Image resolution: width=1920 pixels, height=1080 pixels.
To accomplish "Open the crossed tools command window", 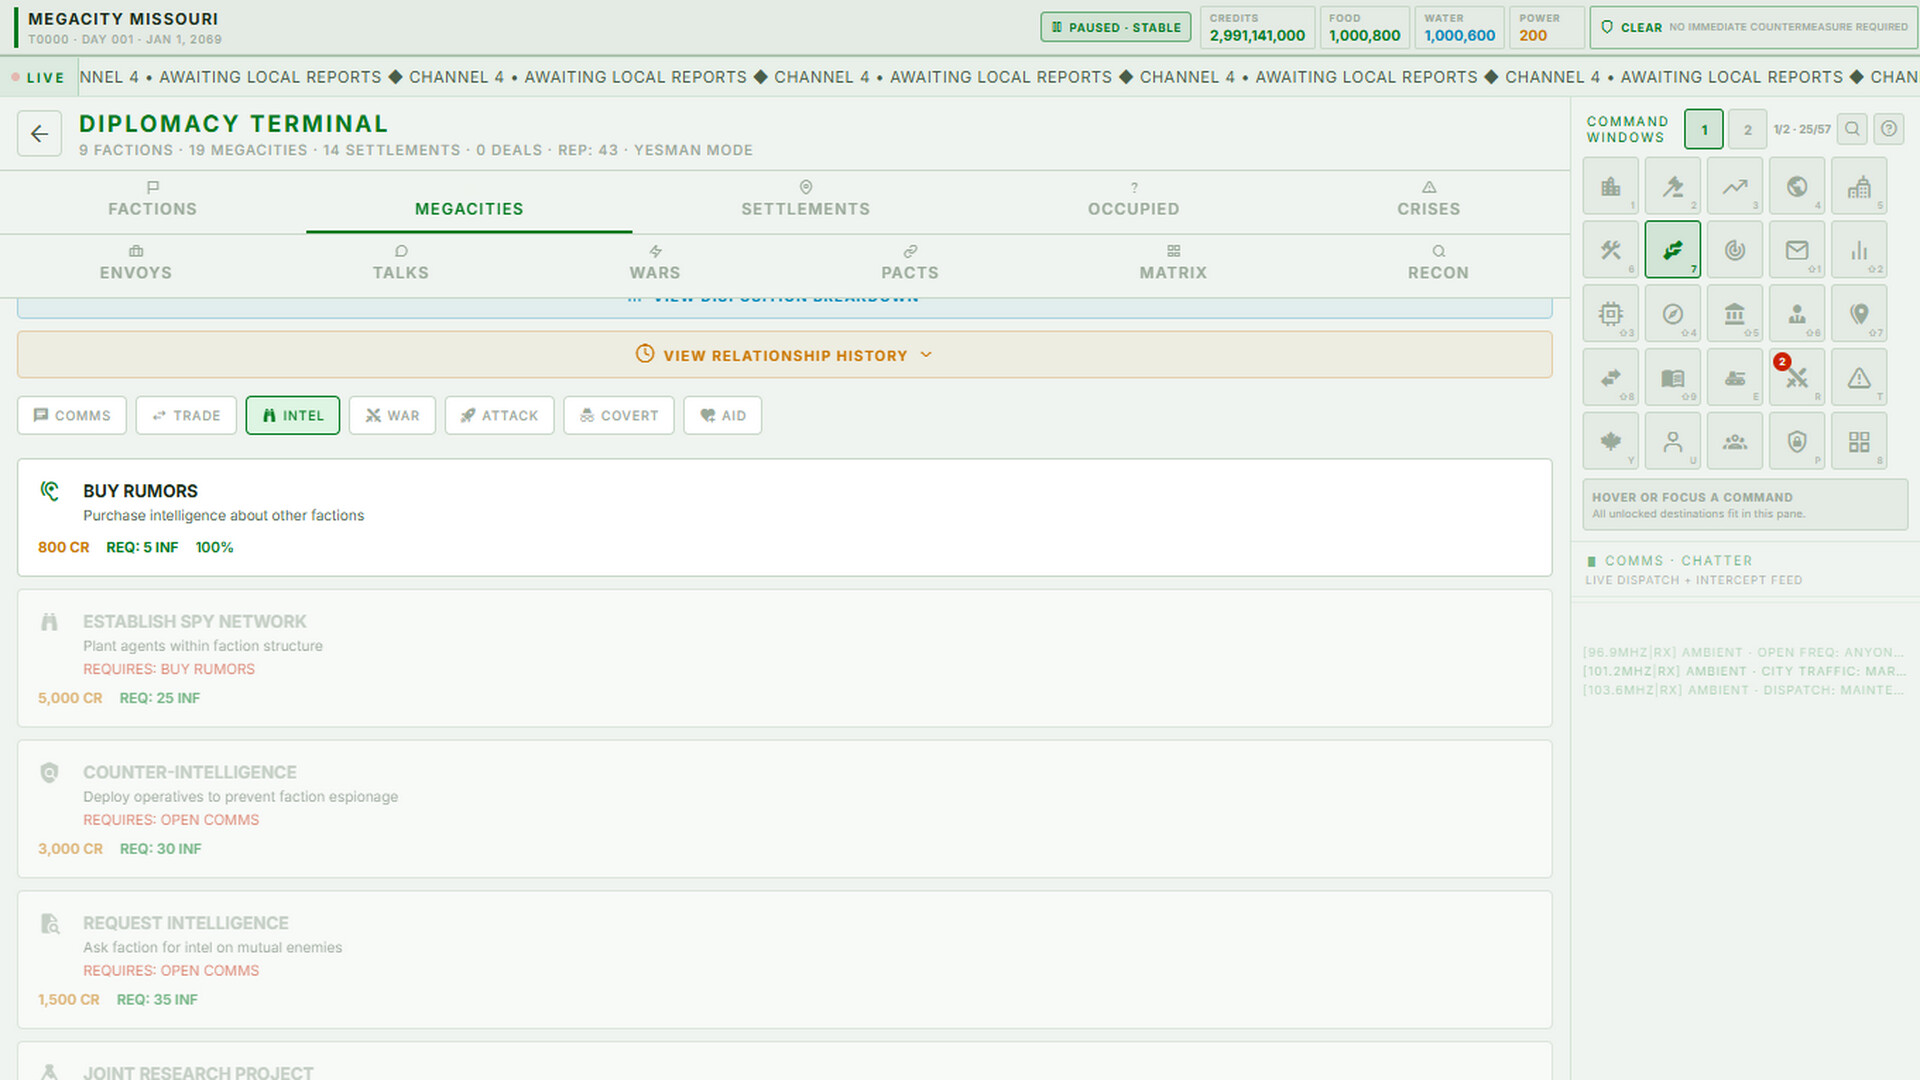I will pos(1610,250).
